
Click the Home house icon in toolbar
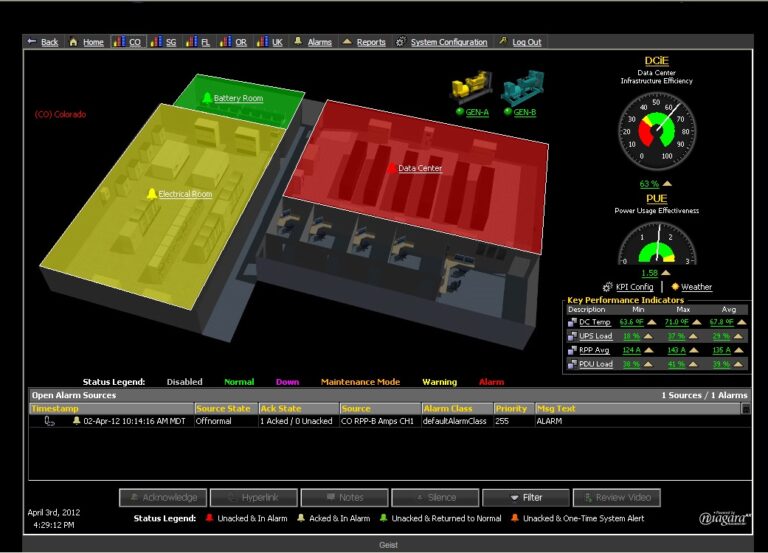click(74, 42)
